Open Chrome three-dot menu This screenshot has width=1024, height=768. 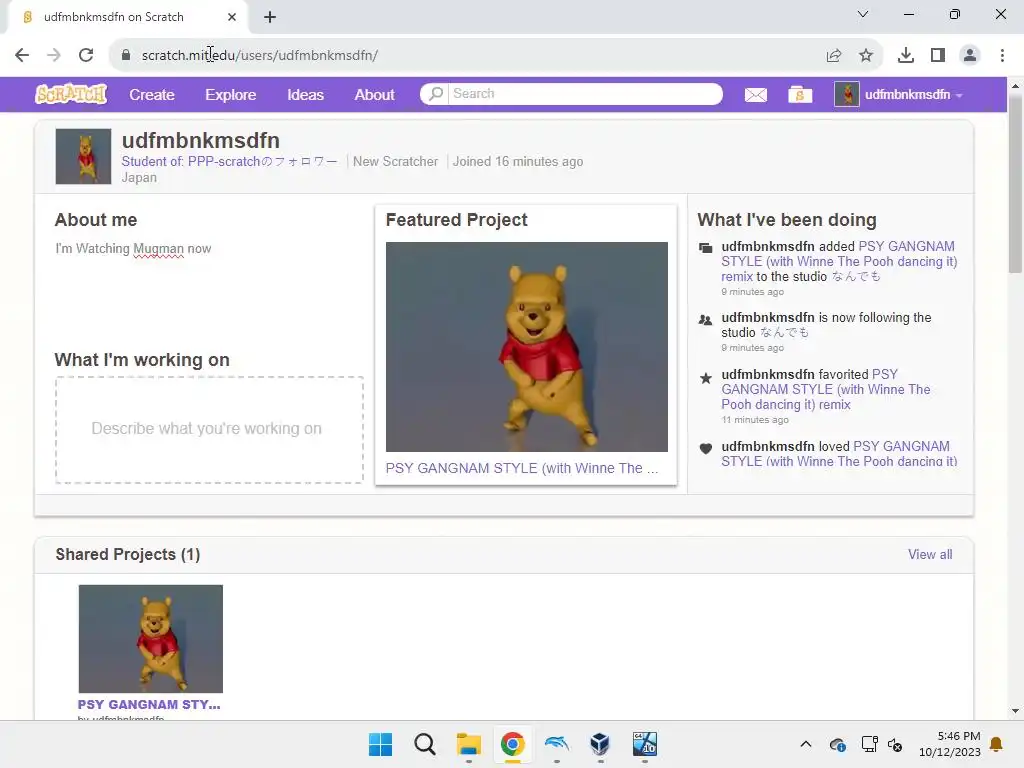1002,56
